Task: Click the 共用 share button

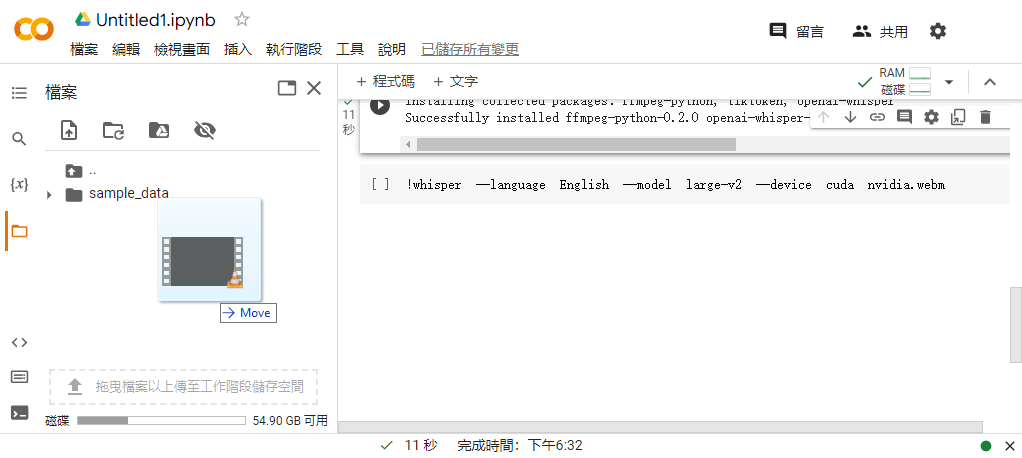Action: 880,31
